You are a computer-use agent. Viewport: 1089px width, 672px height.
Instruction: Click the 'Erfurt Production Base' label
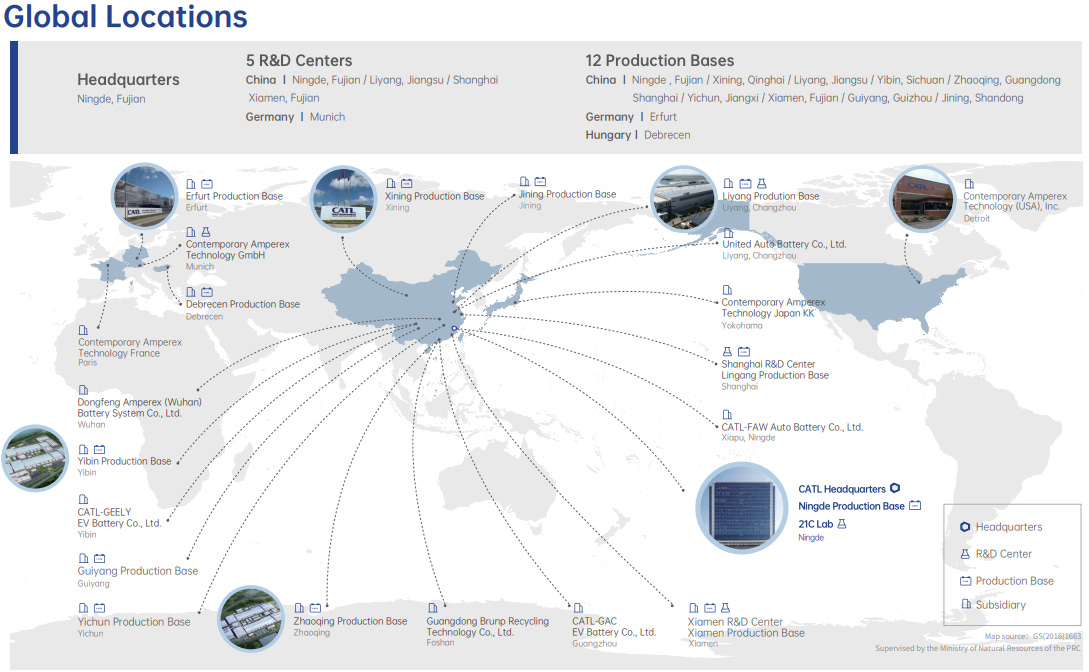pos(234,196)
